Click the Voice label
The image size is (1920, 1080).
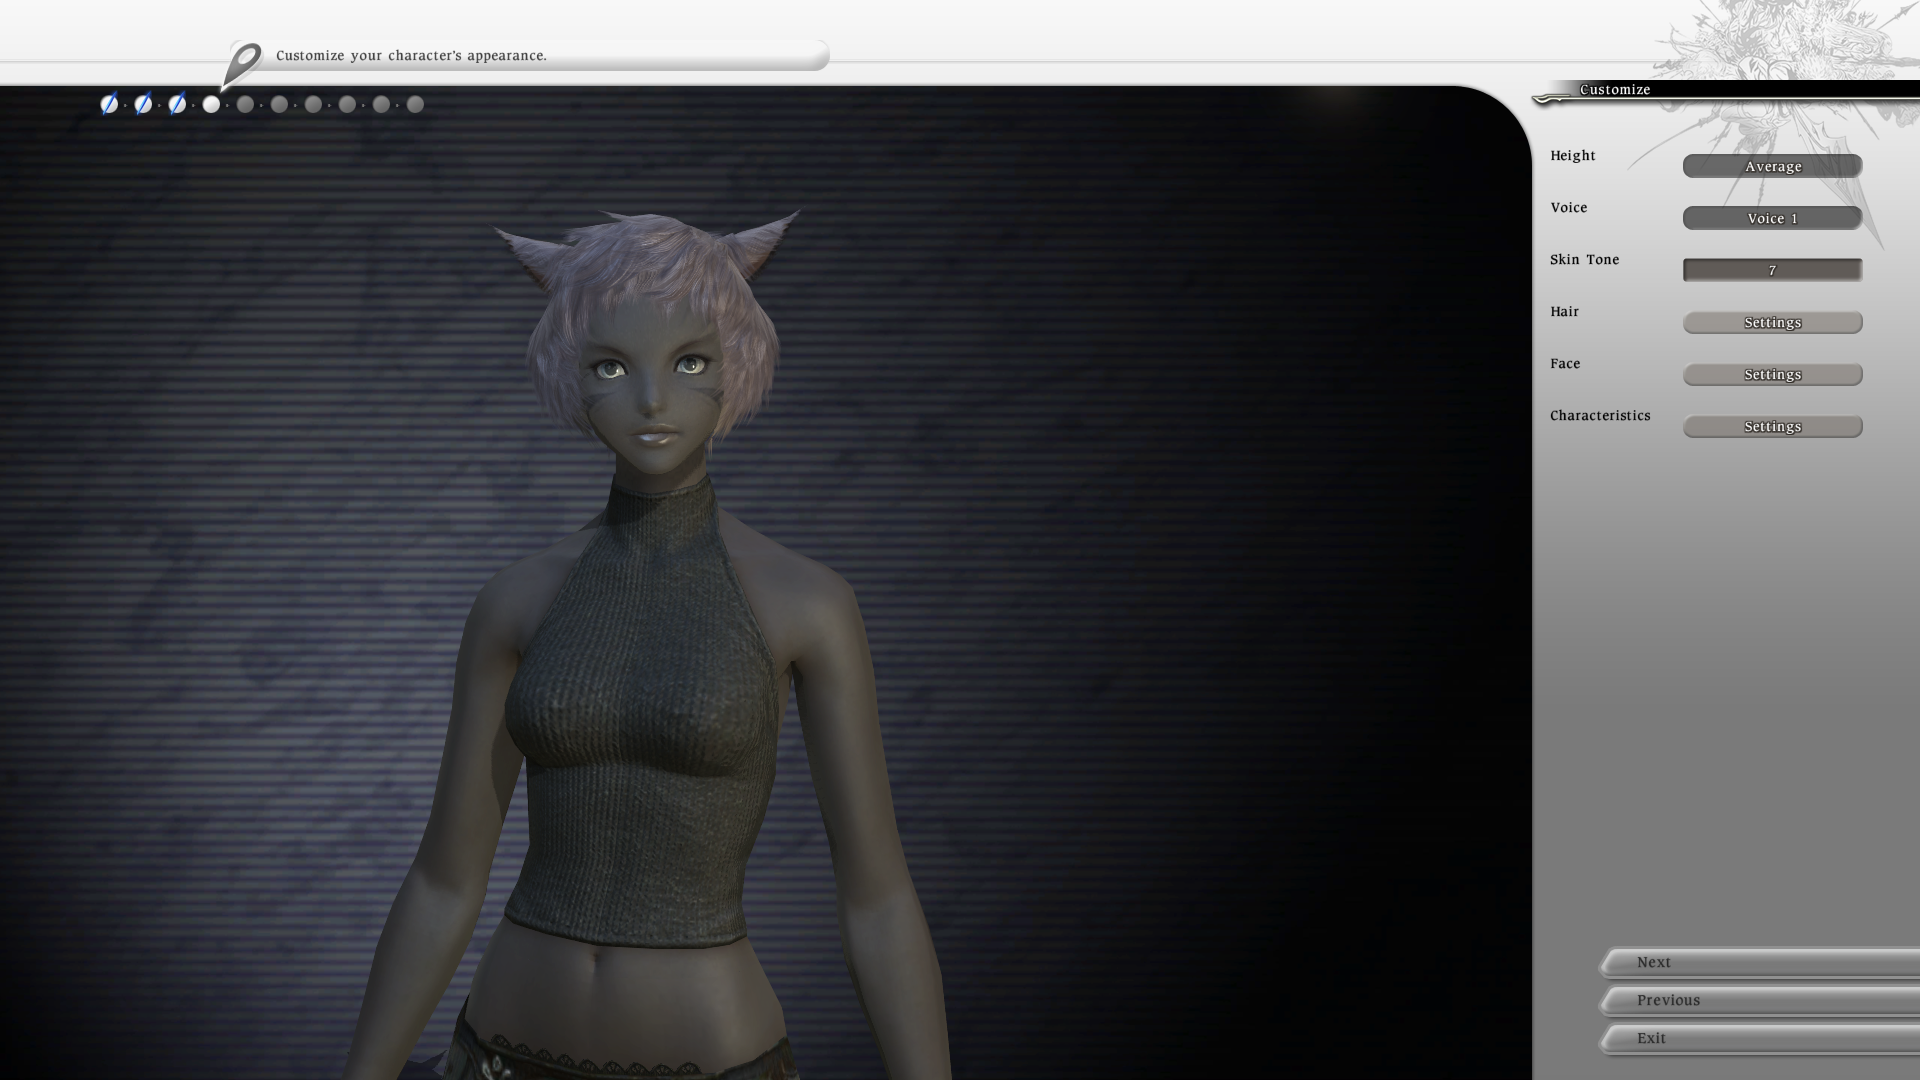[1568, 208]
